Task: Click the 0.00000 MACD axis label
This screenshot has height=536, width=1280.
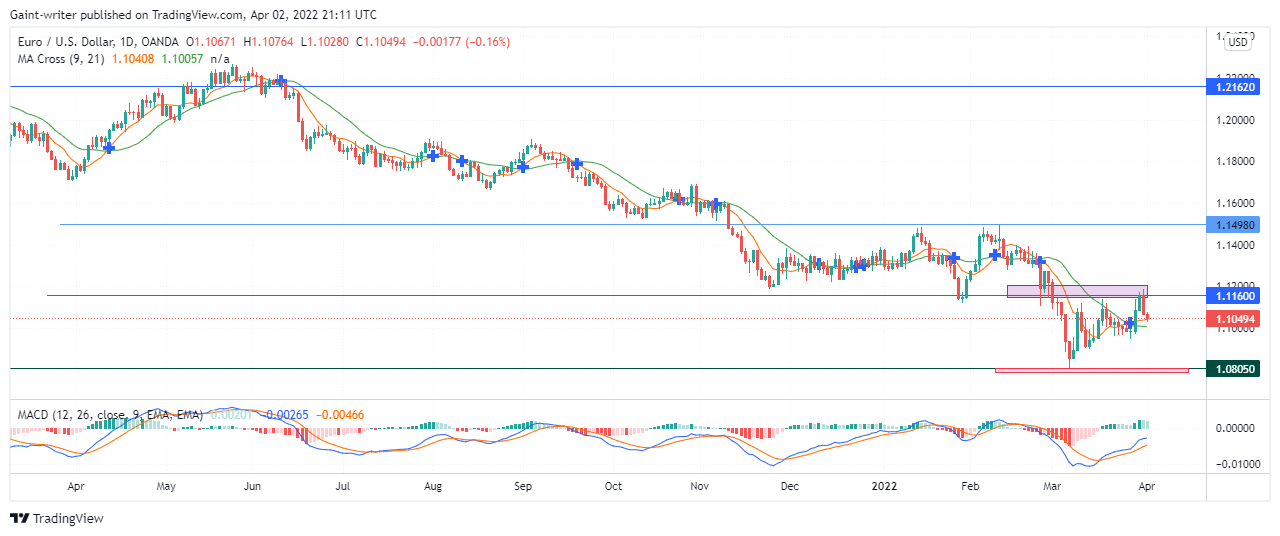Action: coord(1235,428)
